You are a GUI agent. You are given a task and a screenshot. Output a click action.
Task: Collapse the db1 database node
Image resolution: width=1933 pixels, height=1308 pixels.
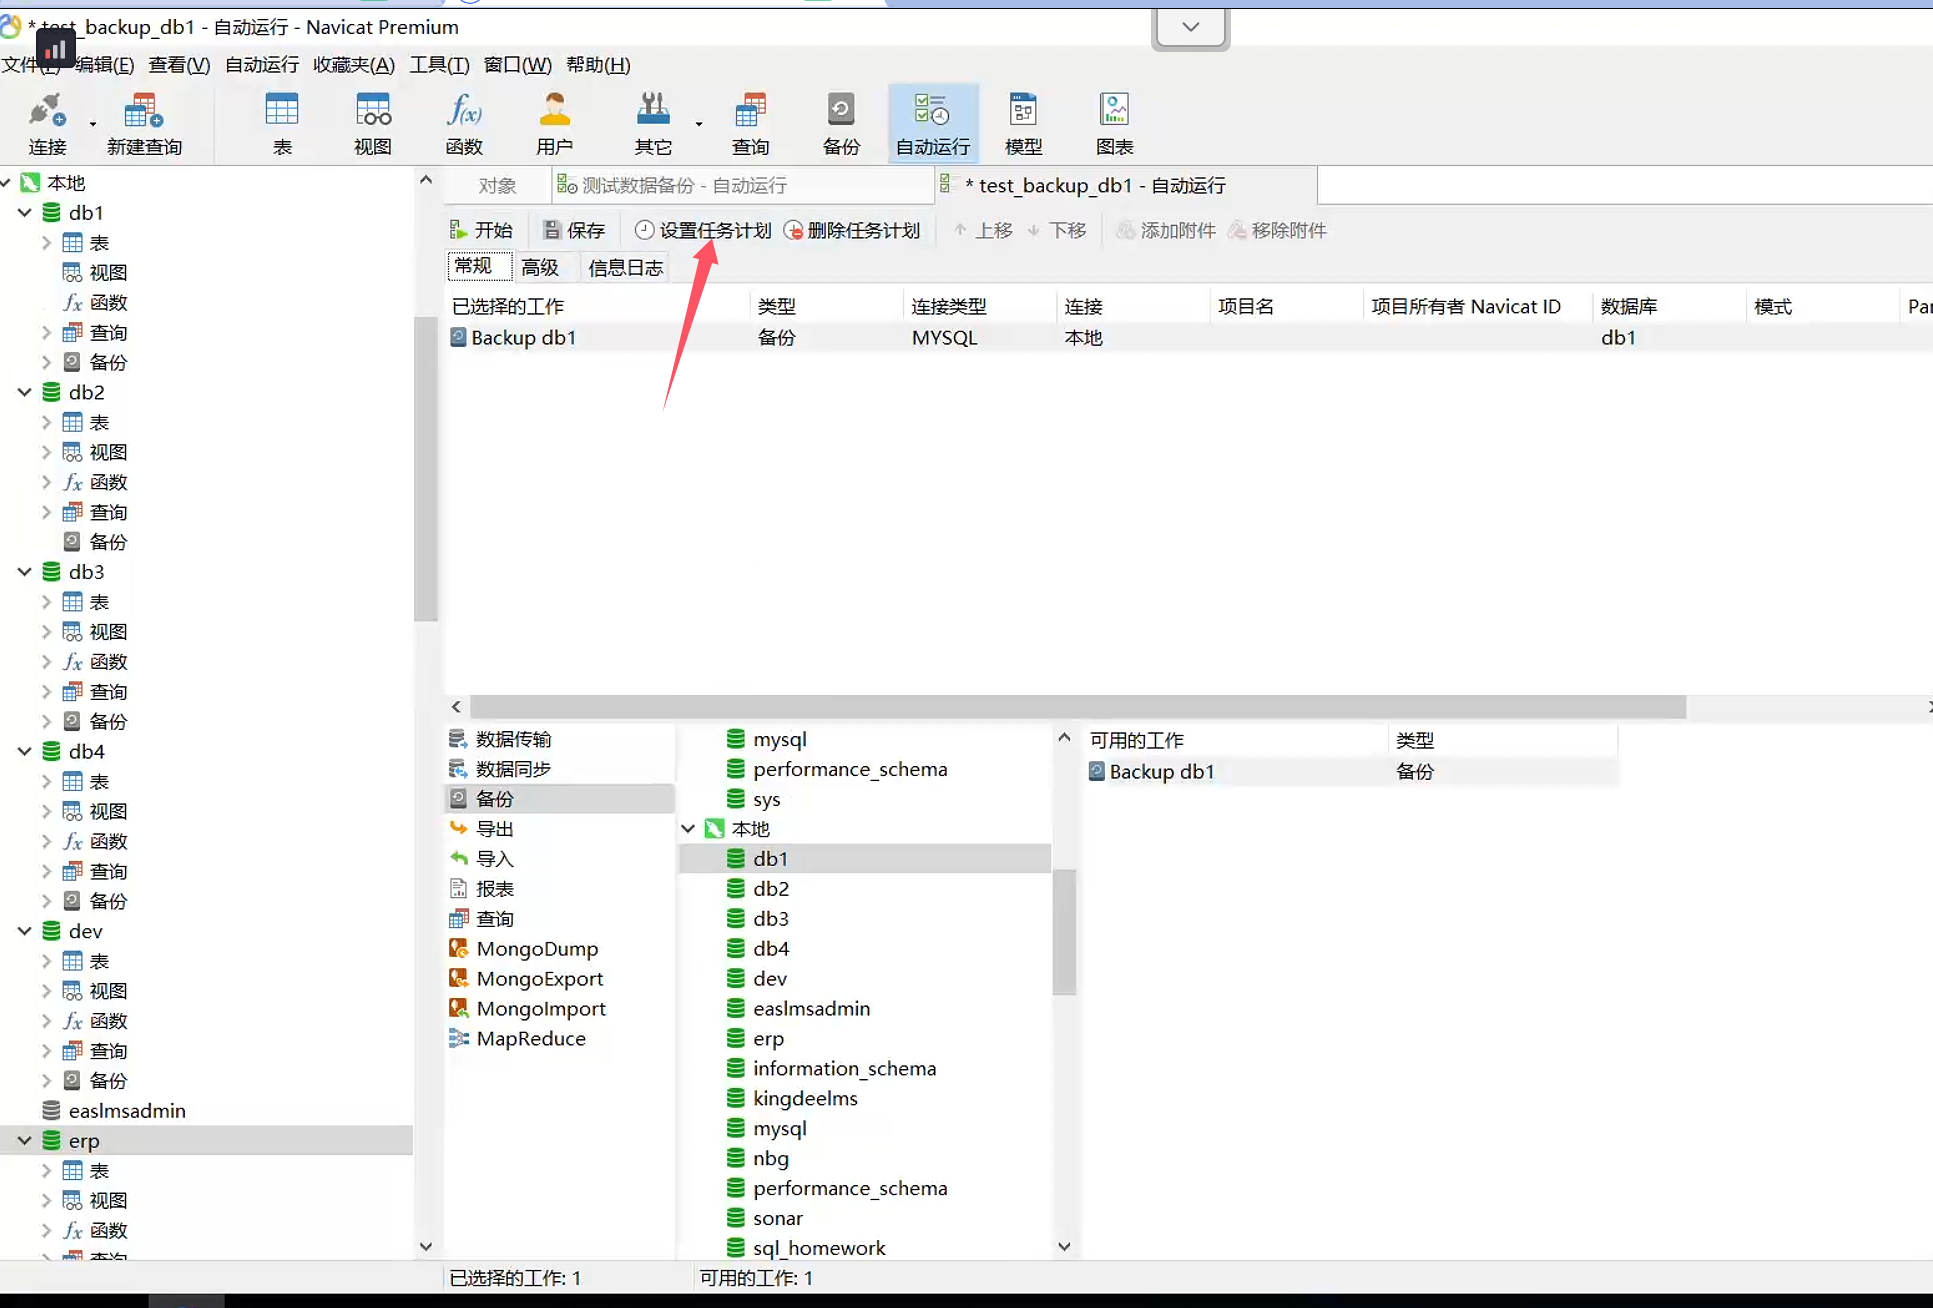[x=25, y=212]
